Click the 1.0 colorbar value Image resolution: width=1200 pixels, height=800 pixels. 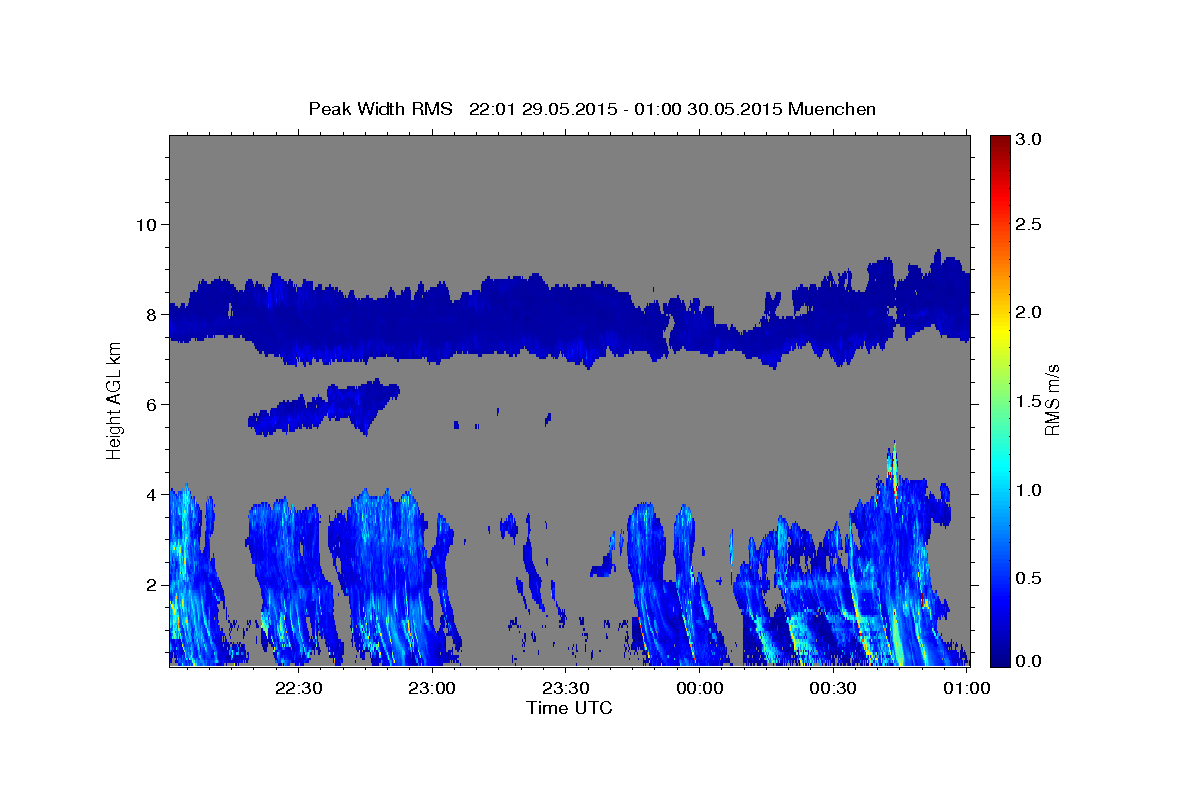(x=1030, y=490)
